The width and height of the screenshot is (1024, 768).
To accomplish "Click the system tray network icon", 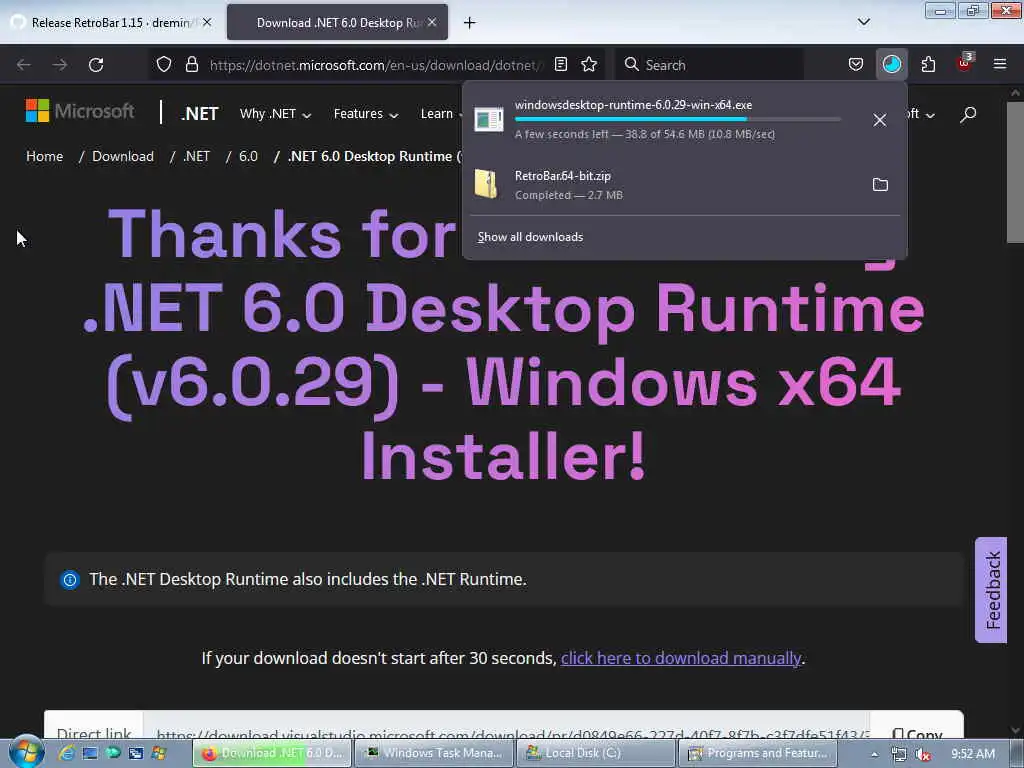I will point(899,754).
